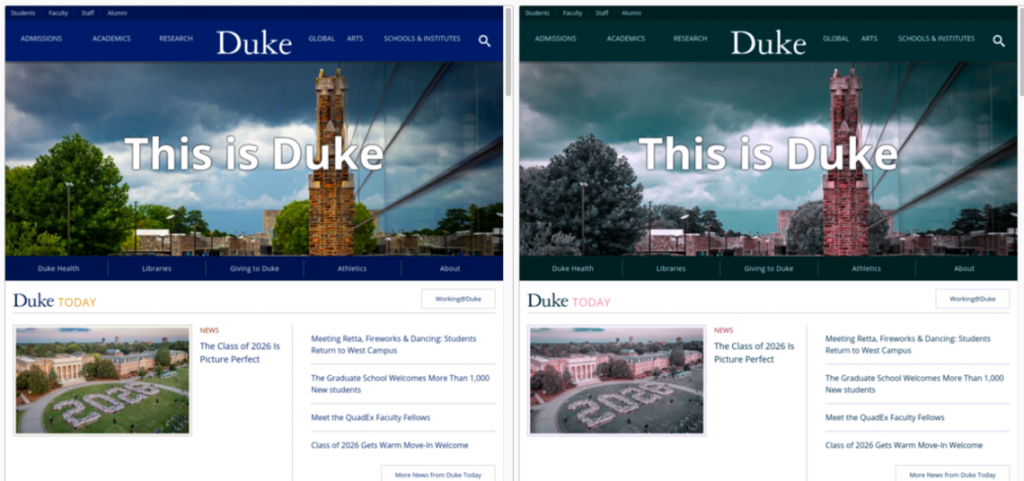Go to Giving to Duke in teal bar
This screenshot has width=1024, height=481.
pyautogui.click(x=768, y=268)
